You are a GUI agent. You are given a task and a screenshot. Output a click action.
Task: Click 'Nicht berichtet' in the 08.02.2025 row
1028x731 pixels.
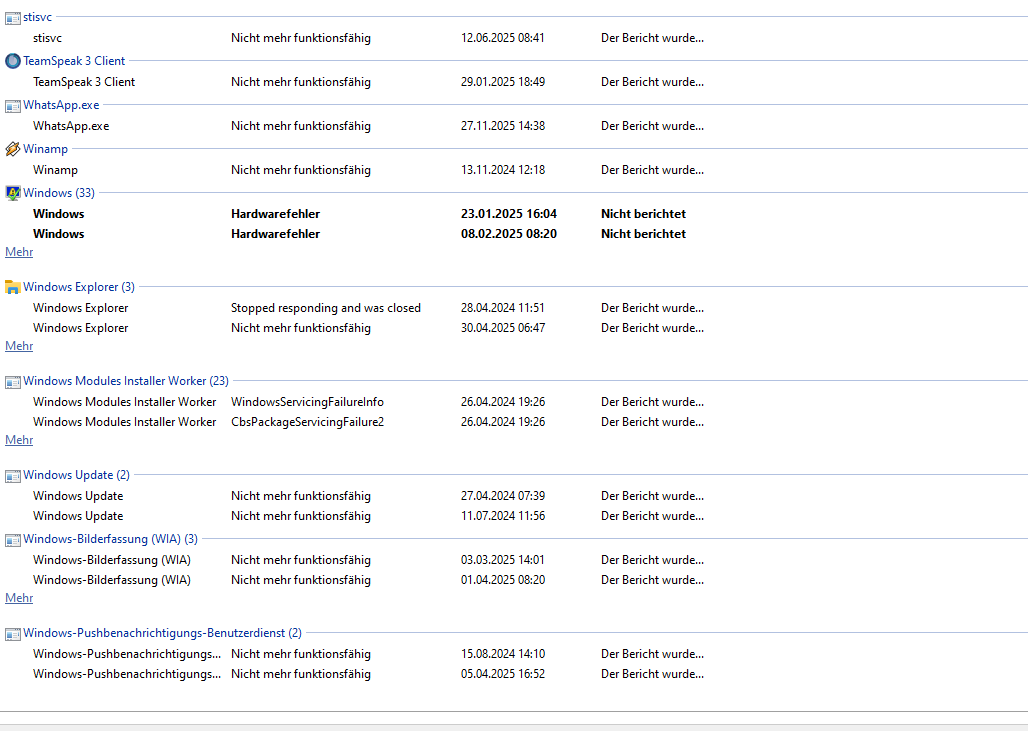click(643, 234)
